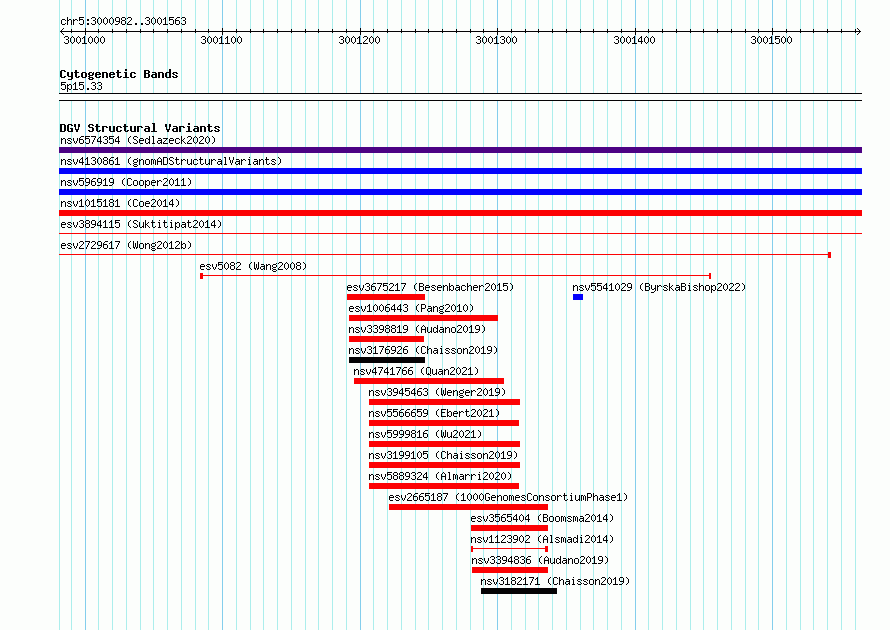
Task: Select nsv5999816 (Wu2021) label
Action: pos(425,434)
